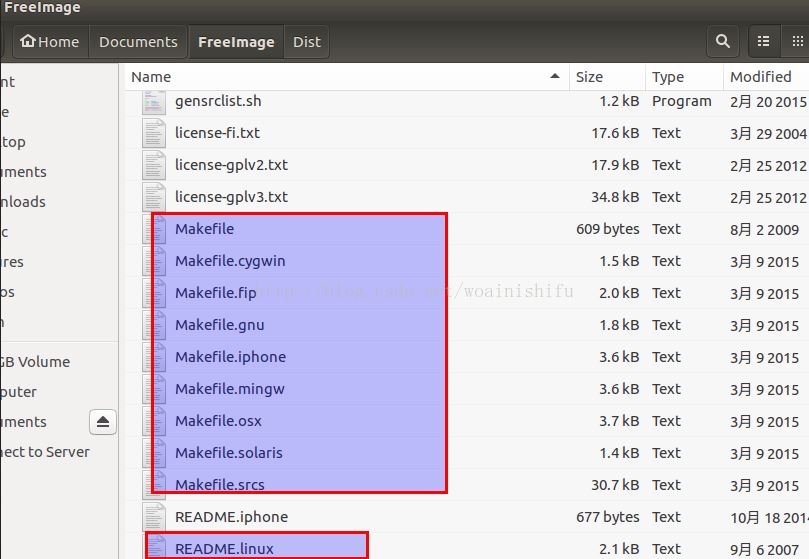Image resolution: width=809 pixels, height=559 pixels.
Task: Go to Dist in the path bar
Action: coord(307,41)
